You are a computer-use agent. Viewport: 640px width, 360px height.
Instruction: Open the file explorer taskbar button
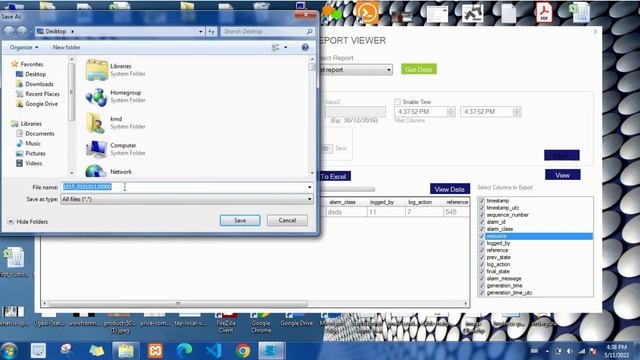click(x=126, y=351)
